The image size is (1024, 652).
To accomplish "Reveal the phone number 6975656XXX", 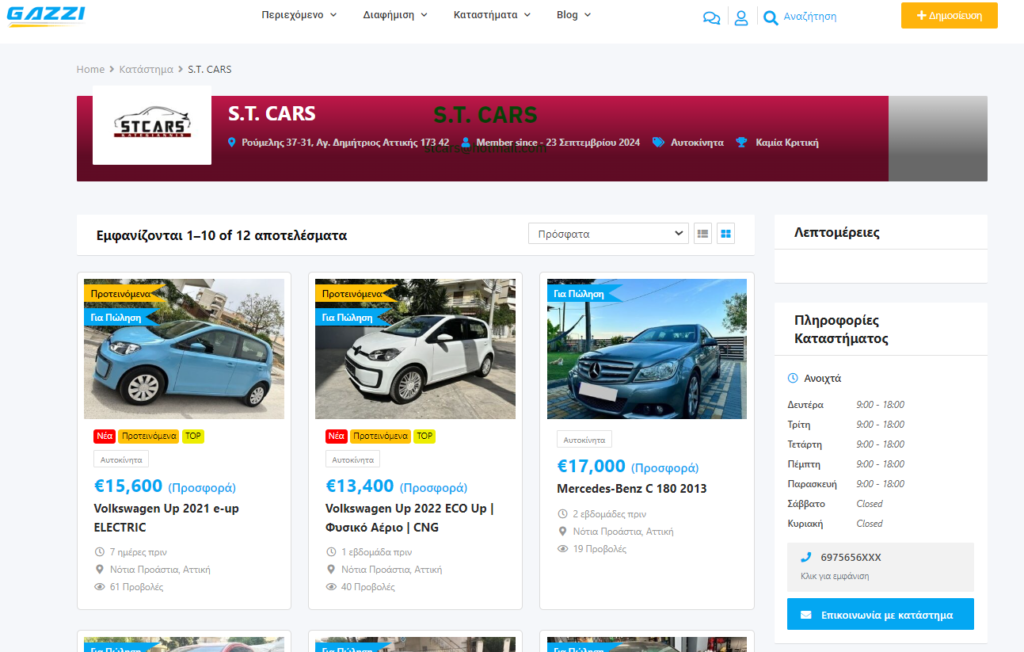I will click(x=880, y=566).
